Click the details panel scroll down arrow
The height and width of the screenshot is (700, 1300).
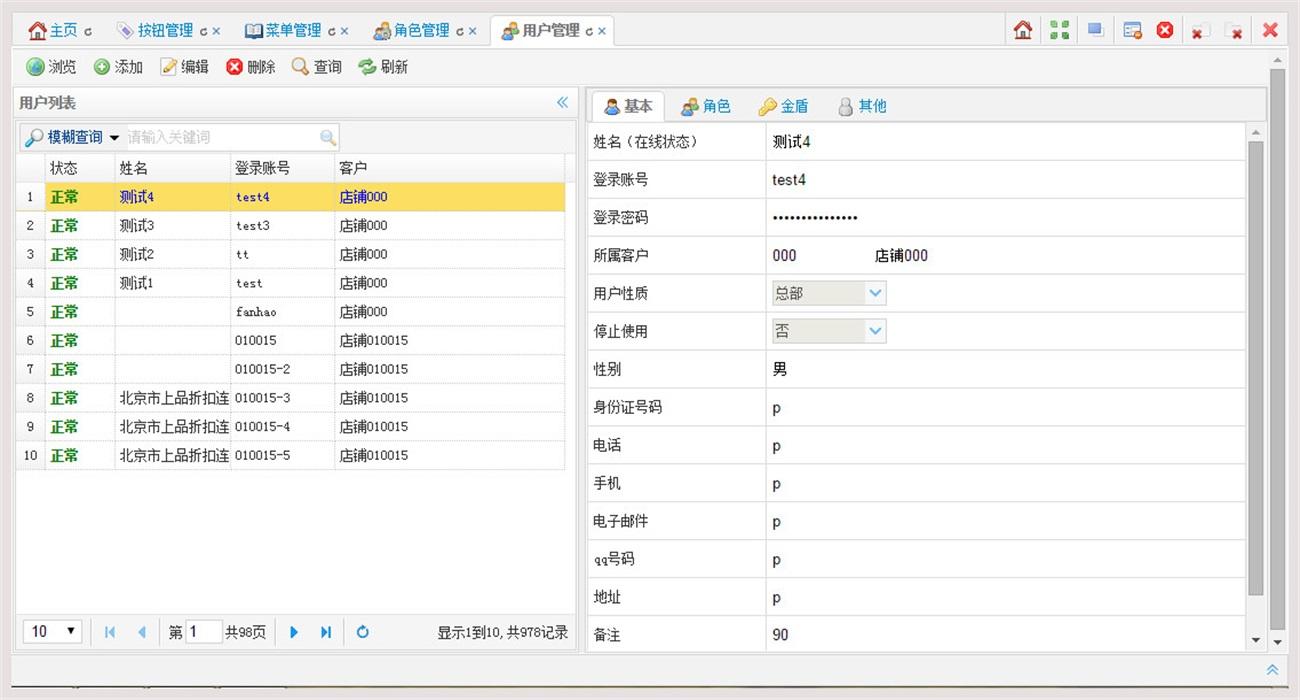(1256, 639)
